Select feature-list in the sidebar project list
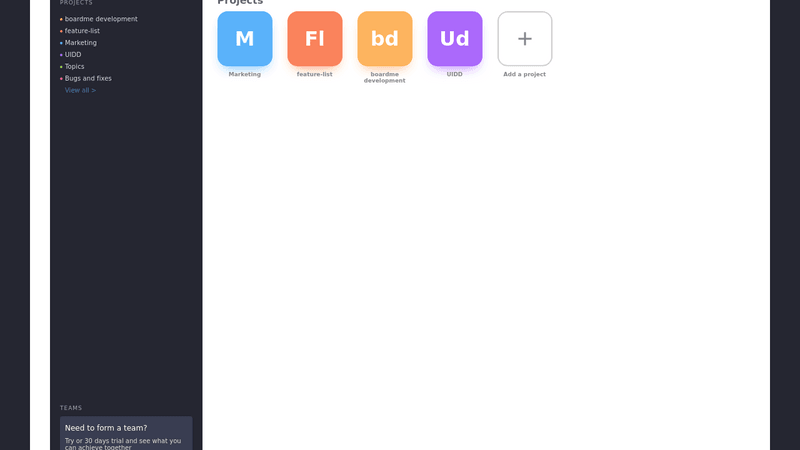Viewport: 800px width, 450px height. coord(82,31)
